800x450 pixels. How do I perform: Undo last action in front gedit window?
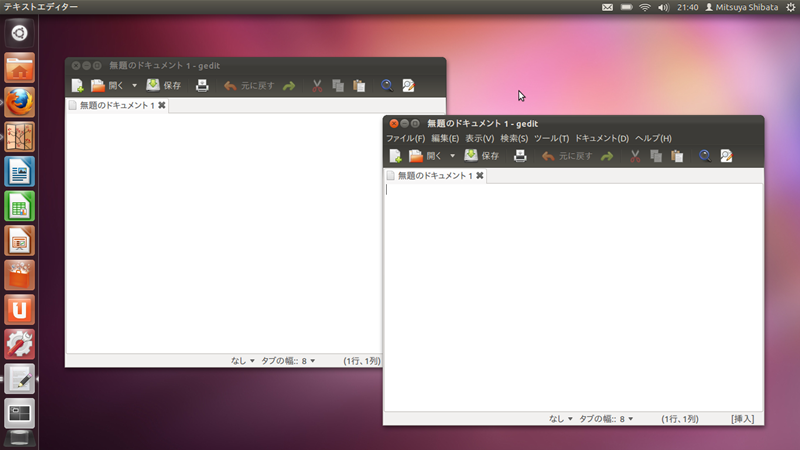[x=567, y=156]
